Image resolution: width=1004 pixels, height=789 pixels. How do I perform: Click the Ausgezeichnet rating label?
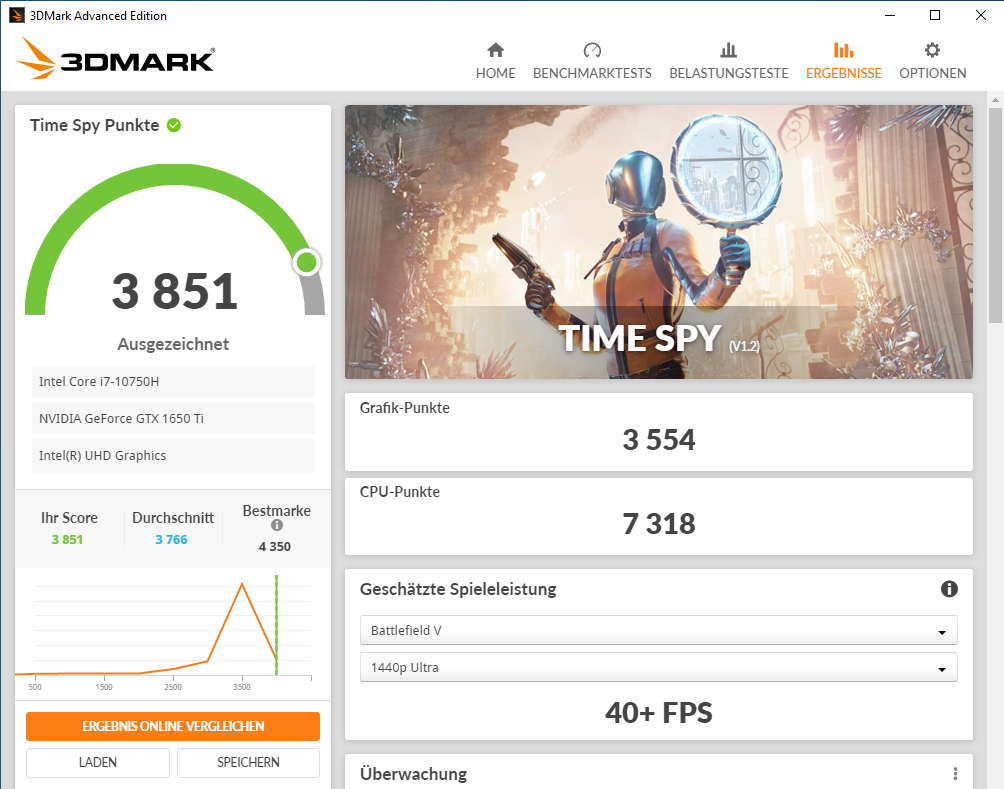(173, 344)
